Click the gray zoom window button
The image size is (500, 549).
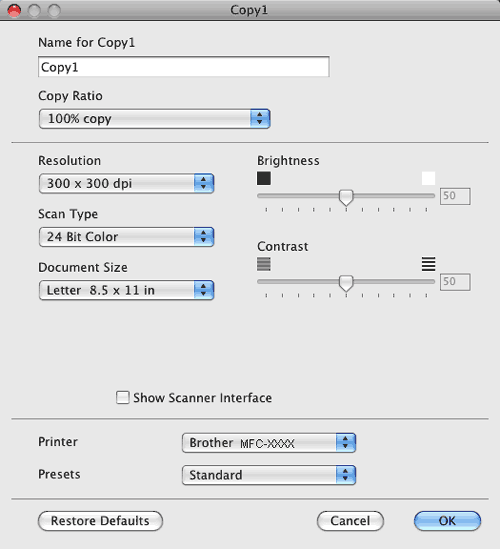click(54, 11)
